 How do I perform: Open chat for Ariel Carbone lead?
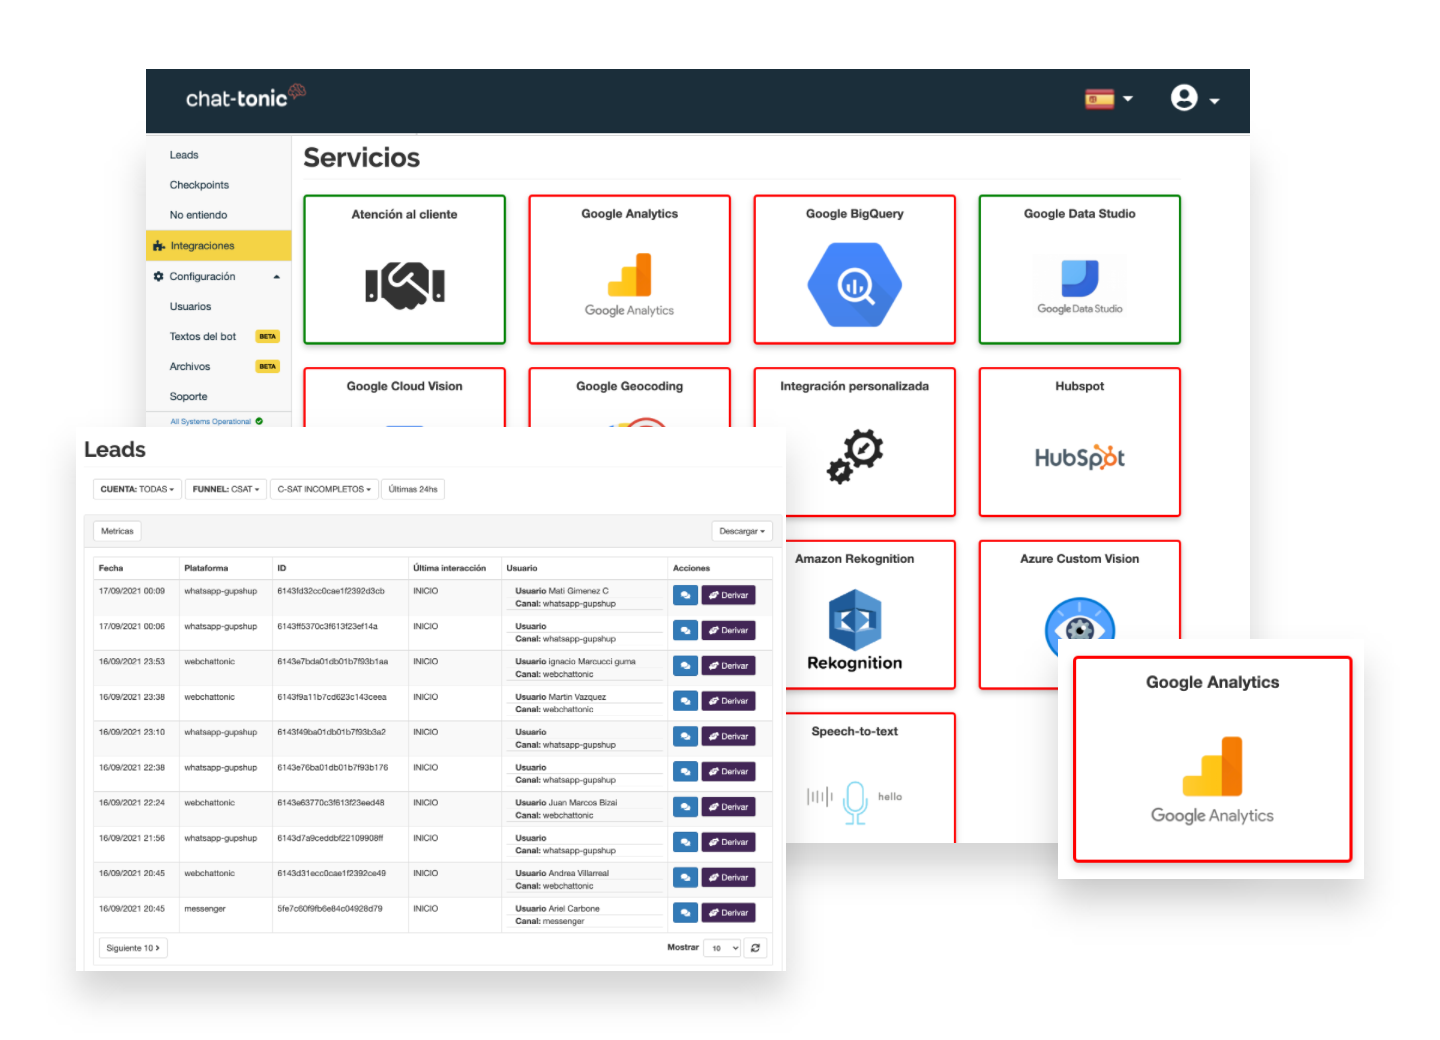click(685, 913)
